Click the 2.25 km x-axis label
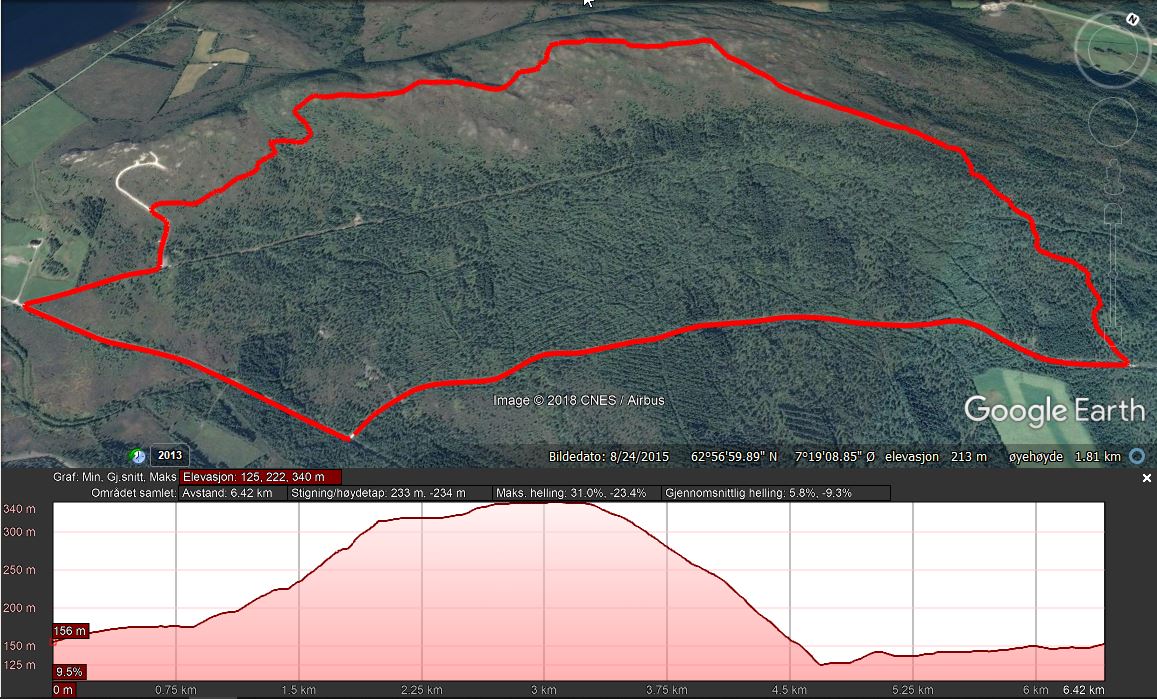 (421, 690)
